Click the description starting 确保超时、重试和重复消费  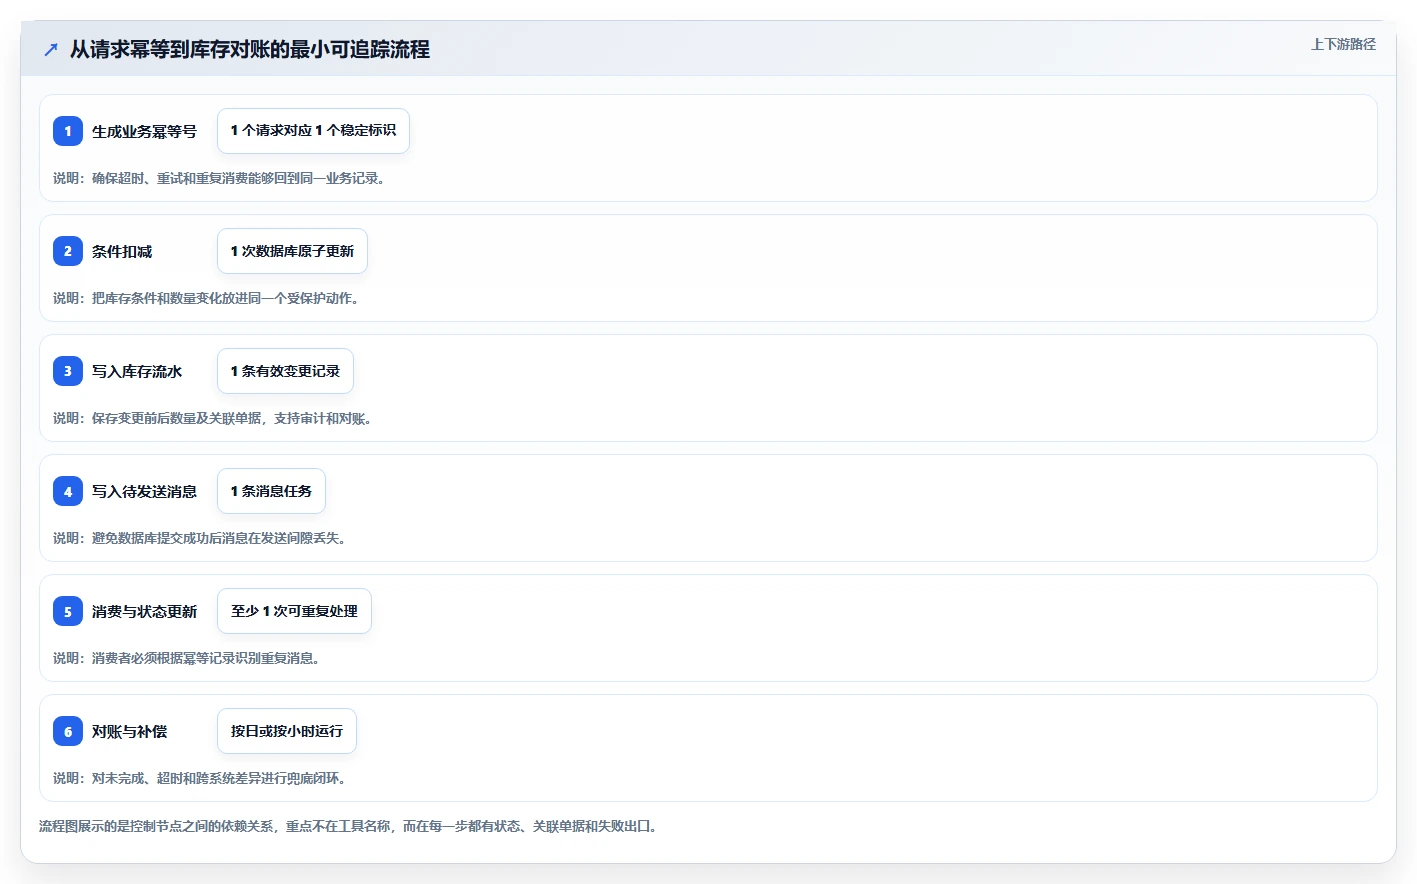pyautogui.click(x=219, y=178)
